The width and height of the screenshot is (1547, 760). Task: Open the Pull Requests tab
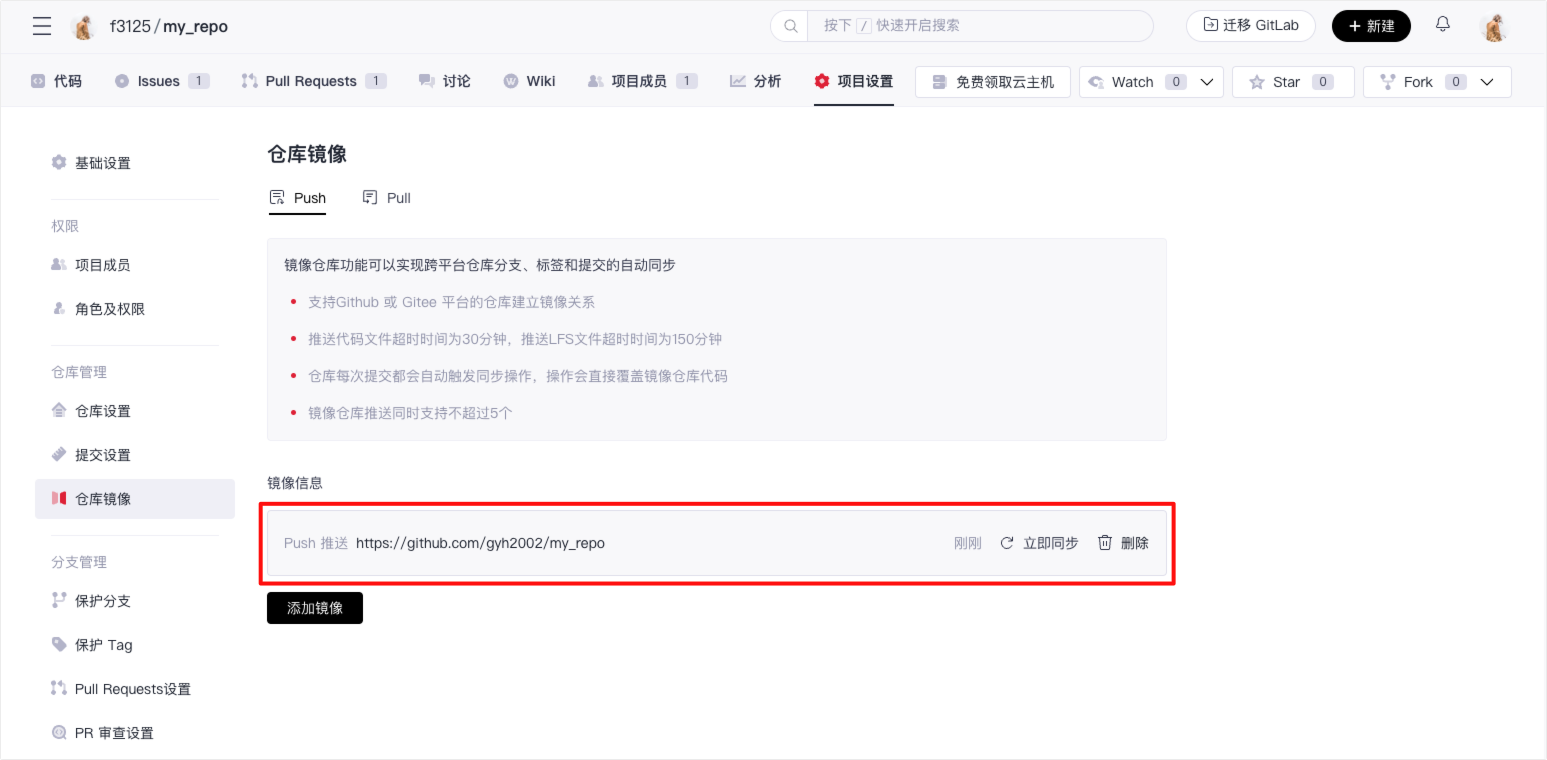tap(311, 81)
